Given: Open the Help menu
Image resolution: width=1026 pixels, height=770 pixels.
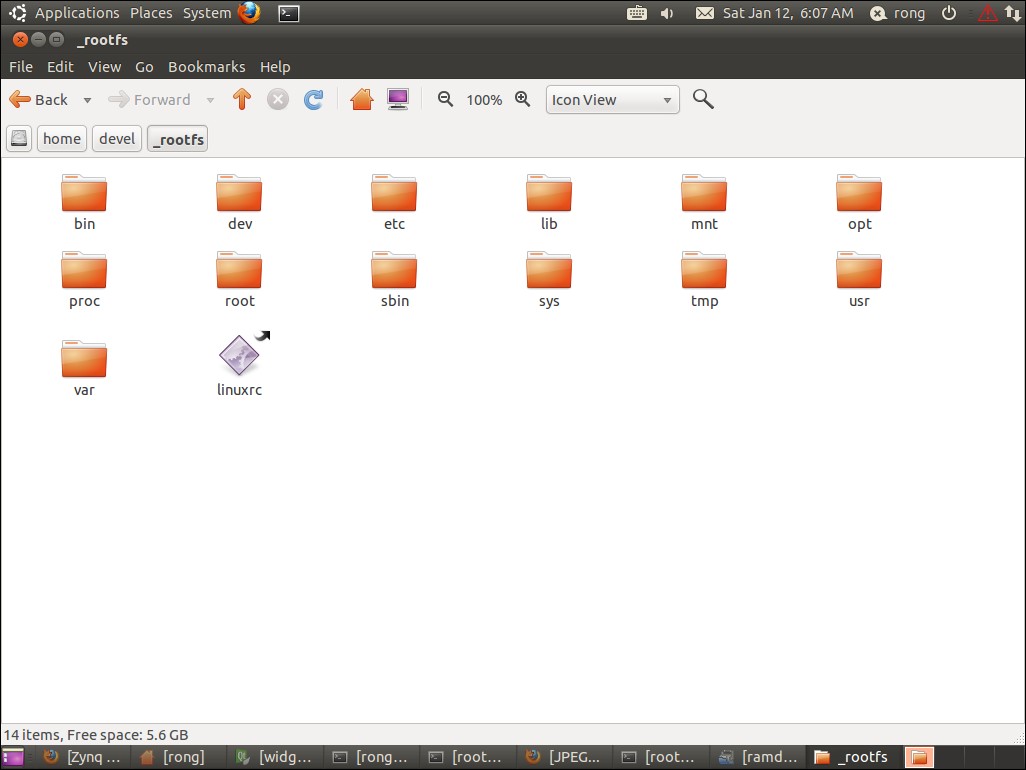Looking at the screenshot, I should click(275, 67).
